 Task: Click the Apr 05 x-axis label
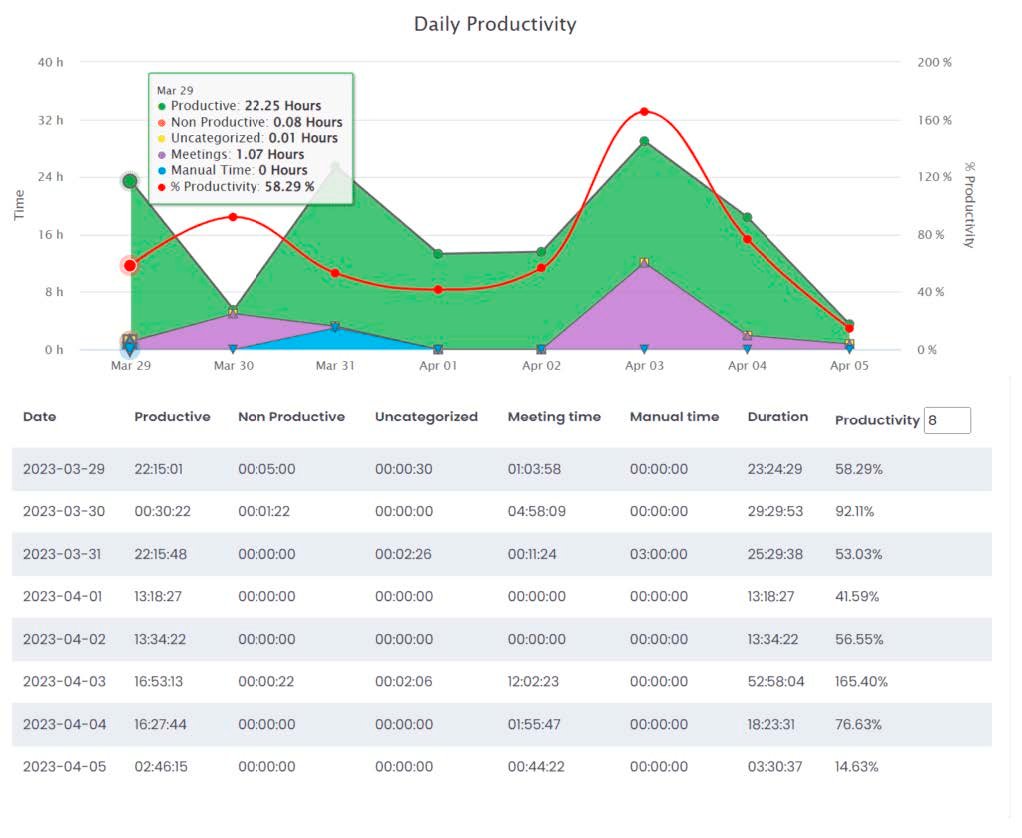point(849,366)
